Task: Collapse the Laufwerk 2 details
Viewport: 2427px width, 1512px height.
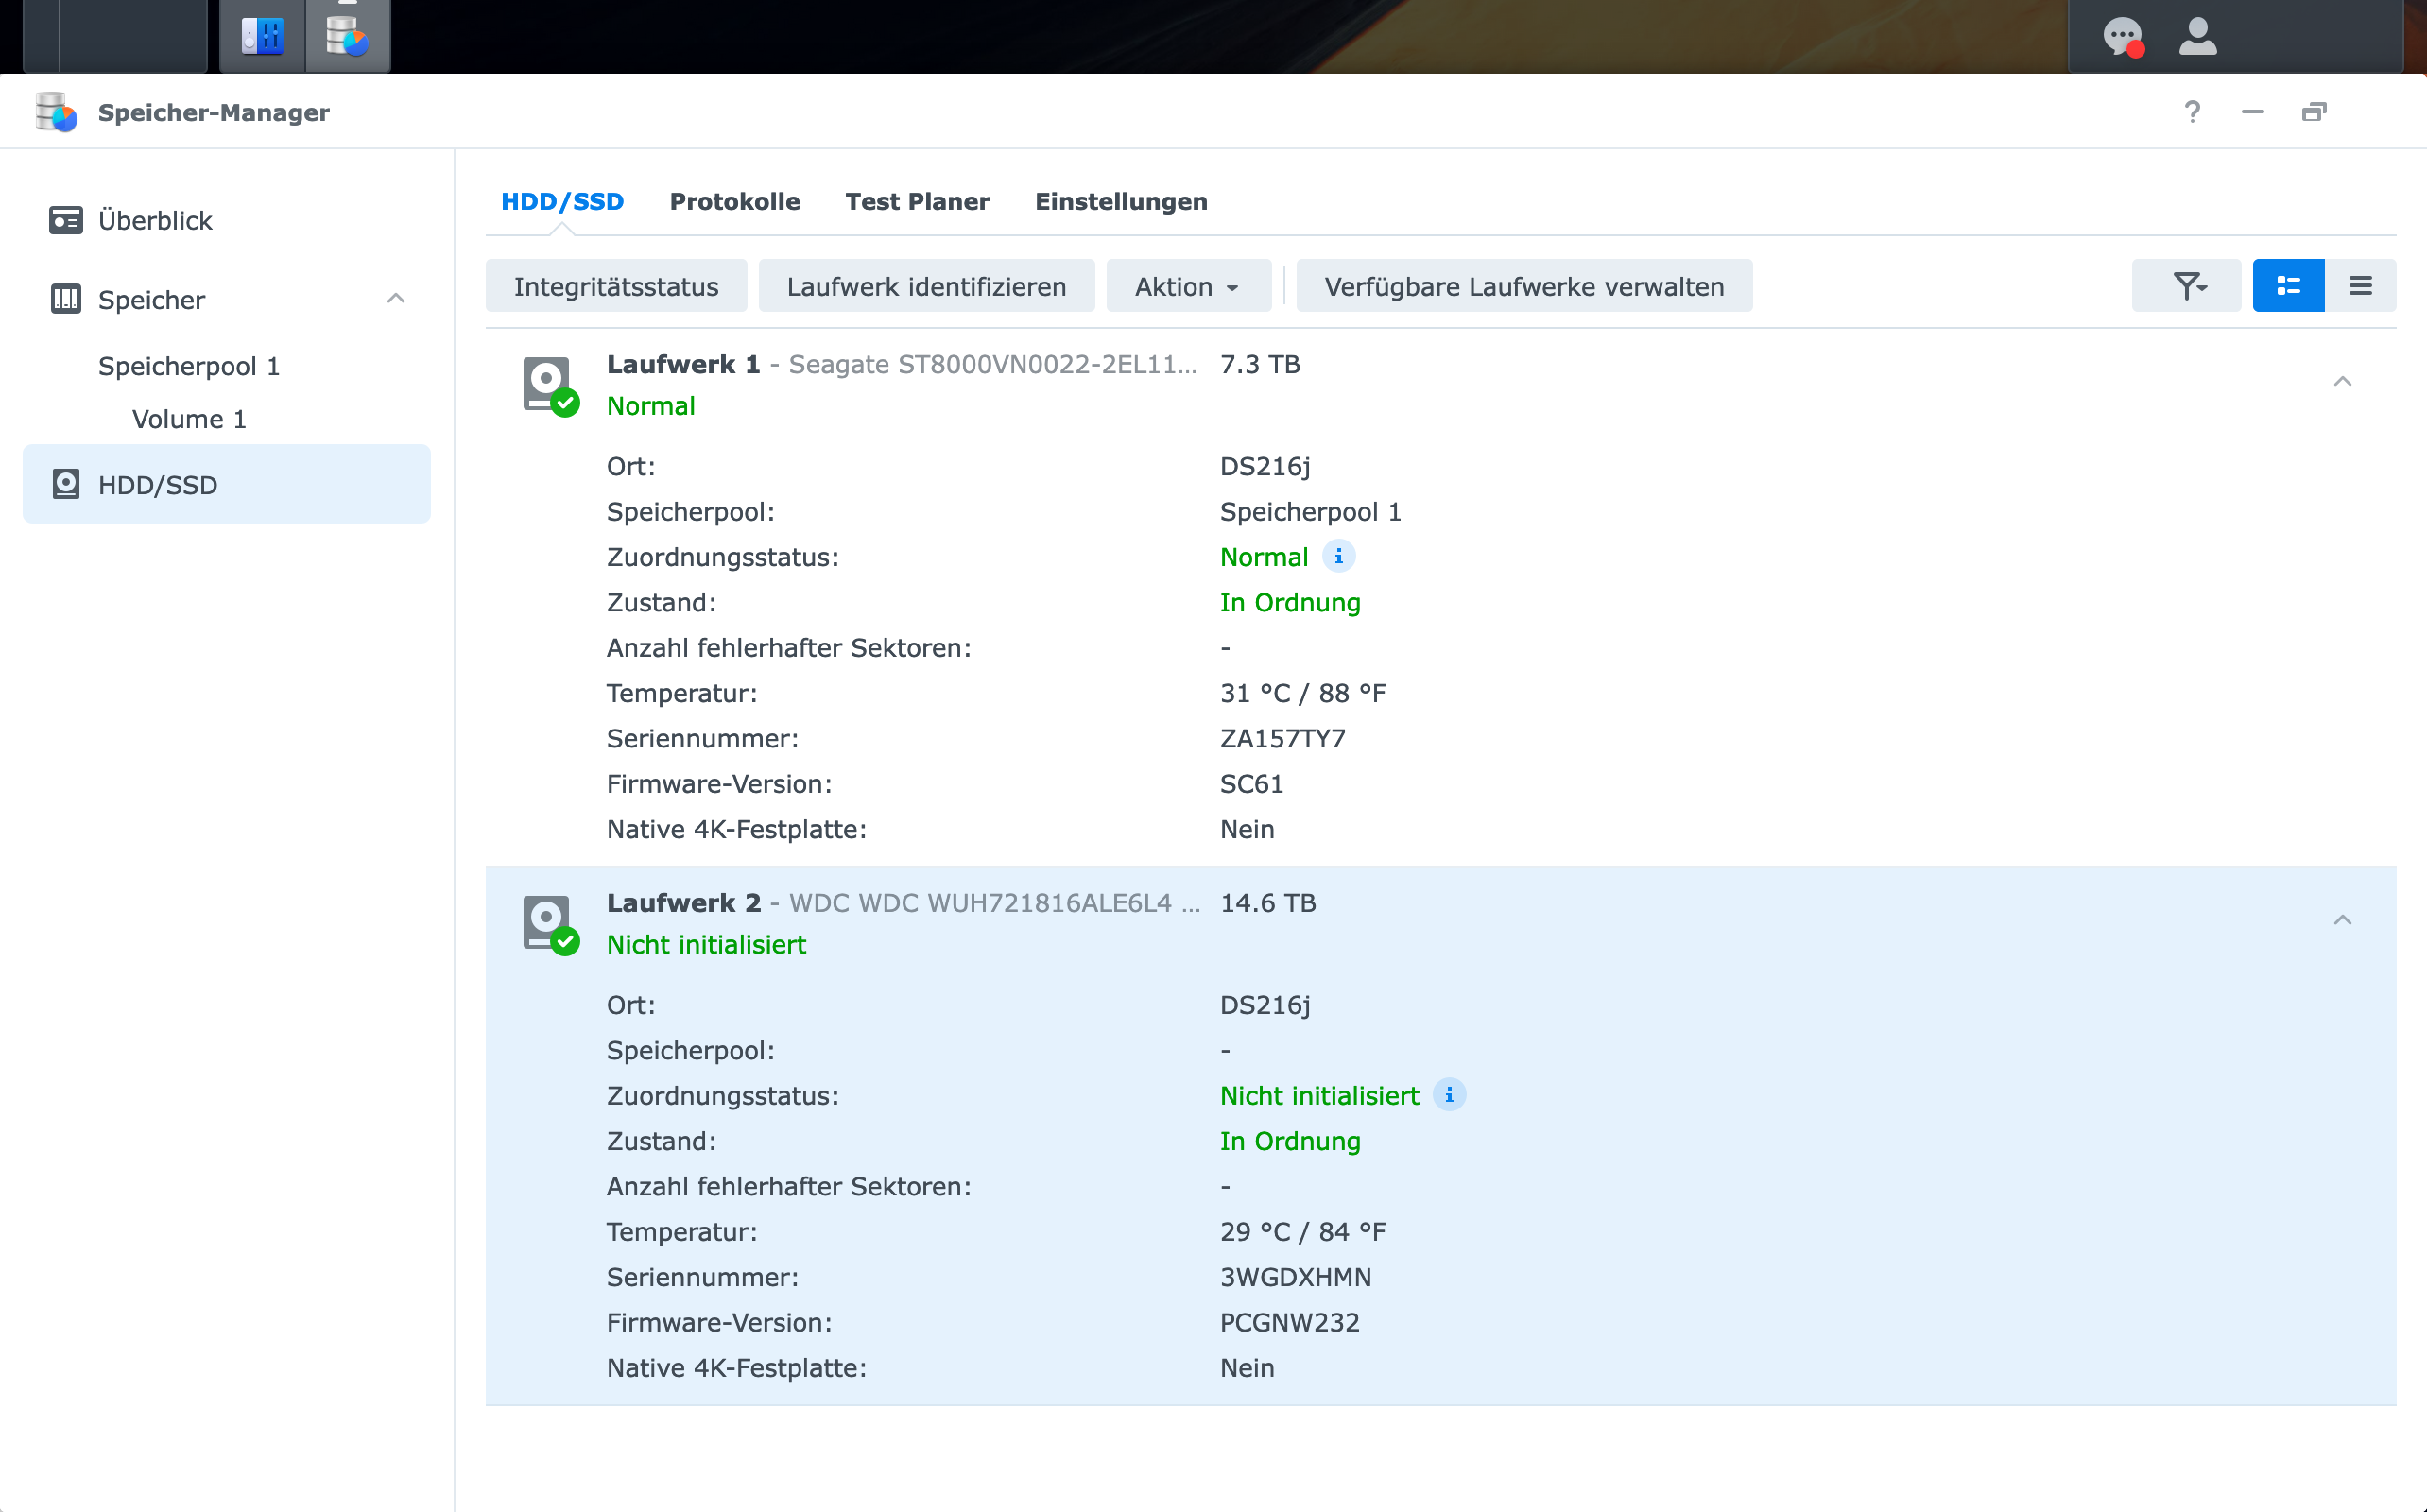Action: tap(2342, 920)
